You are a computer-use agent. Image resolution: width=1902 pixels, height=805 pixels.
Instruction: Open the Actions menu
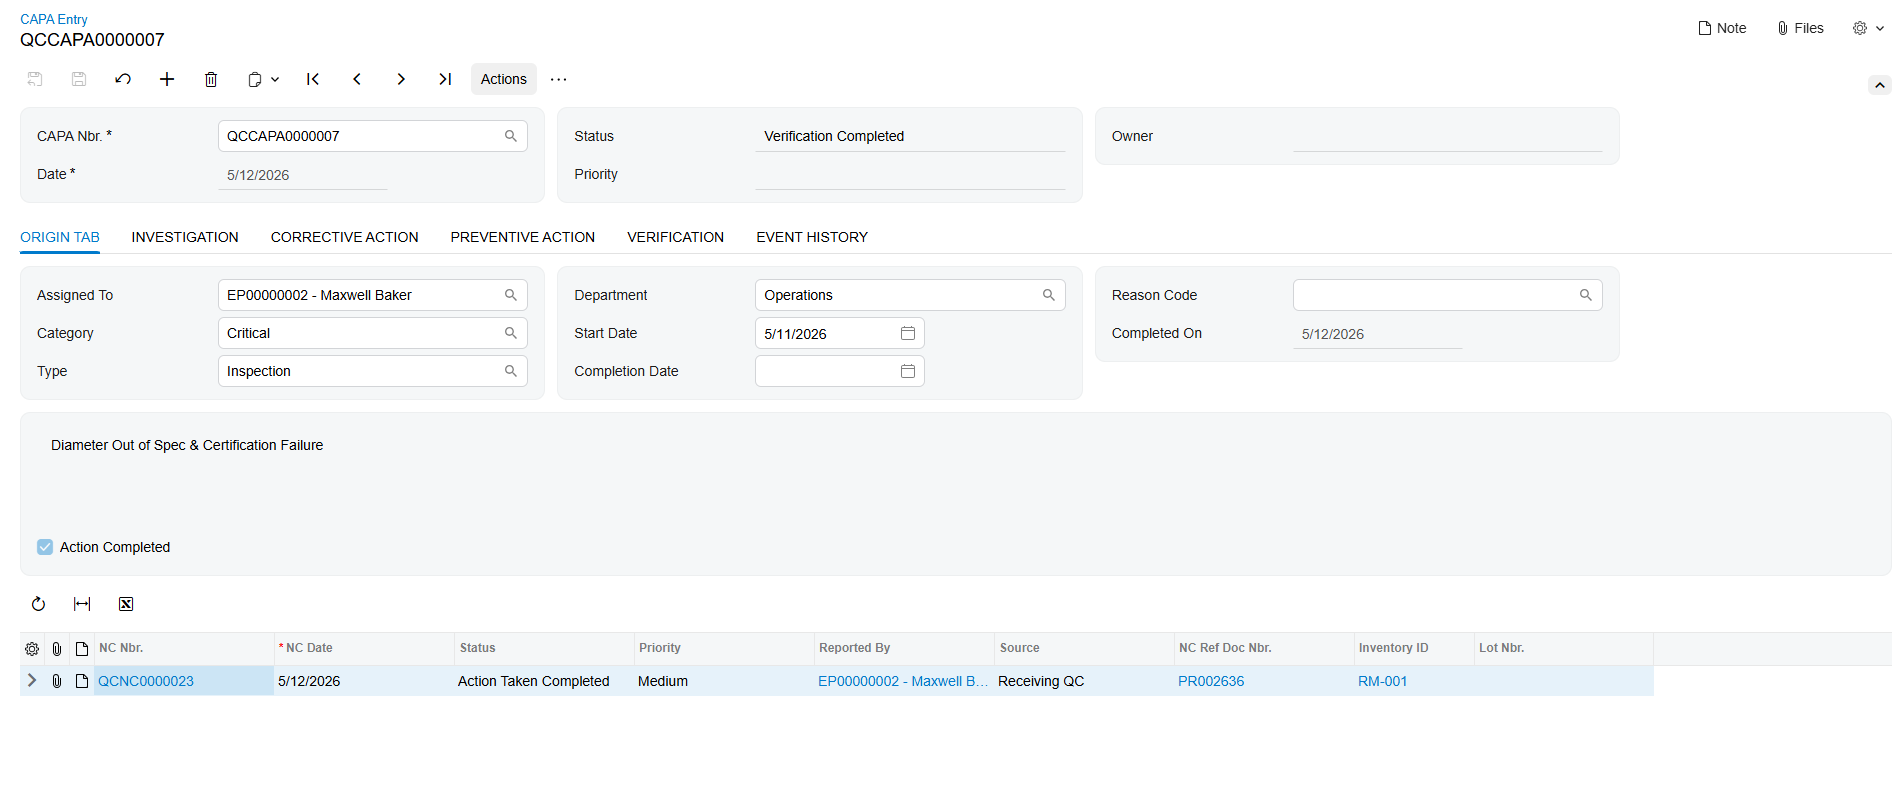(504, 79)
